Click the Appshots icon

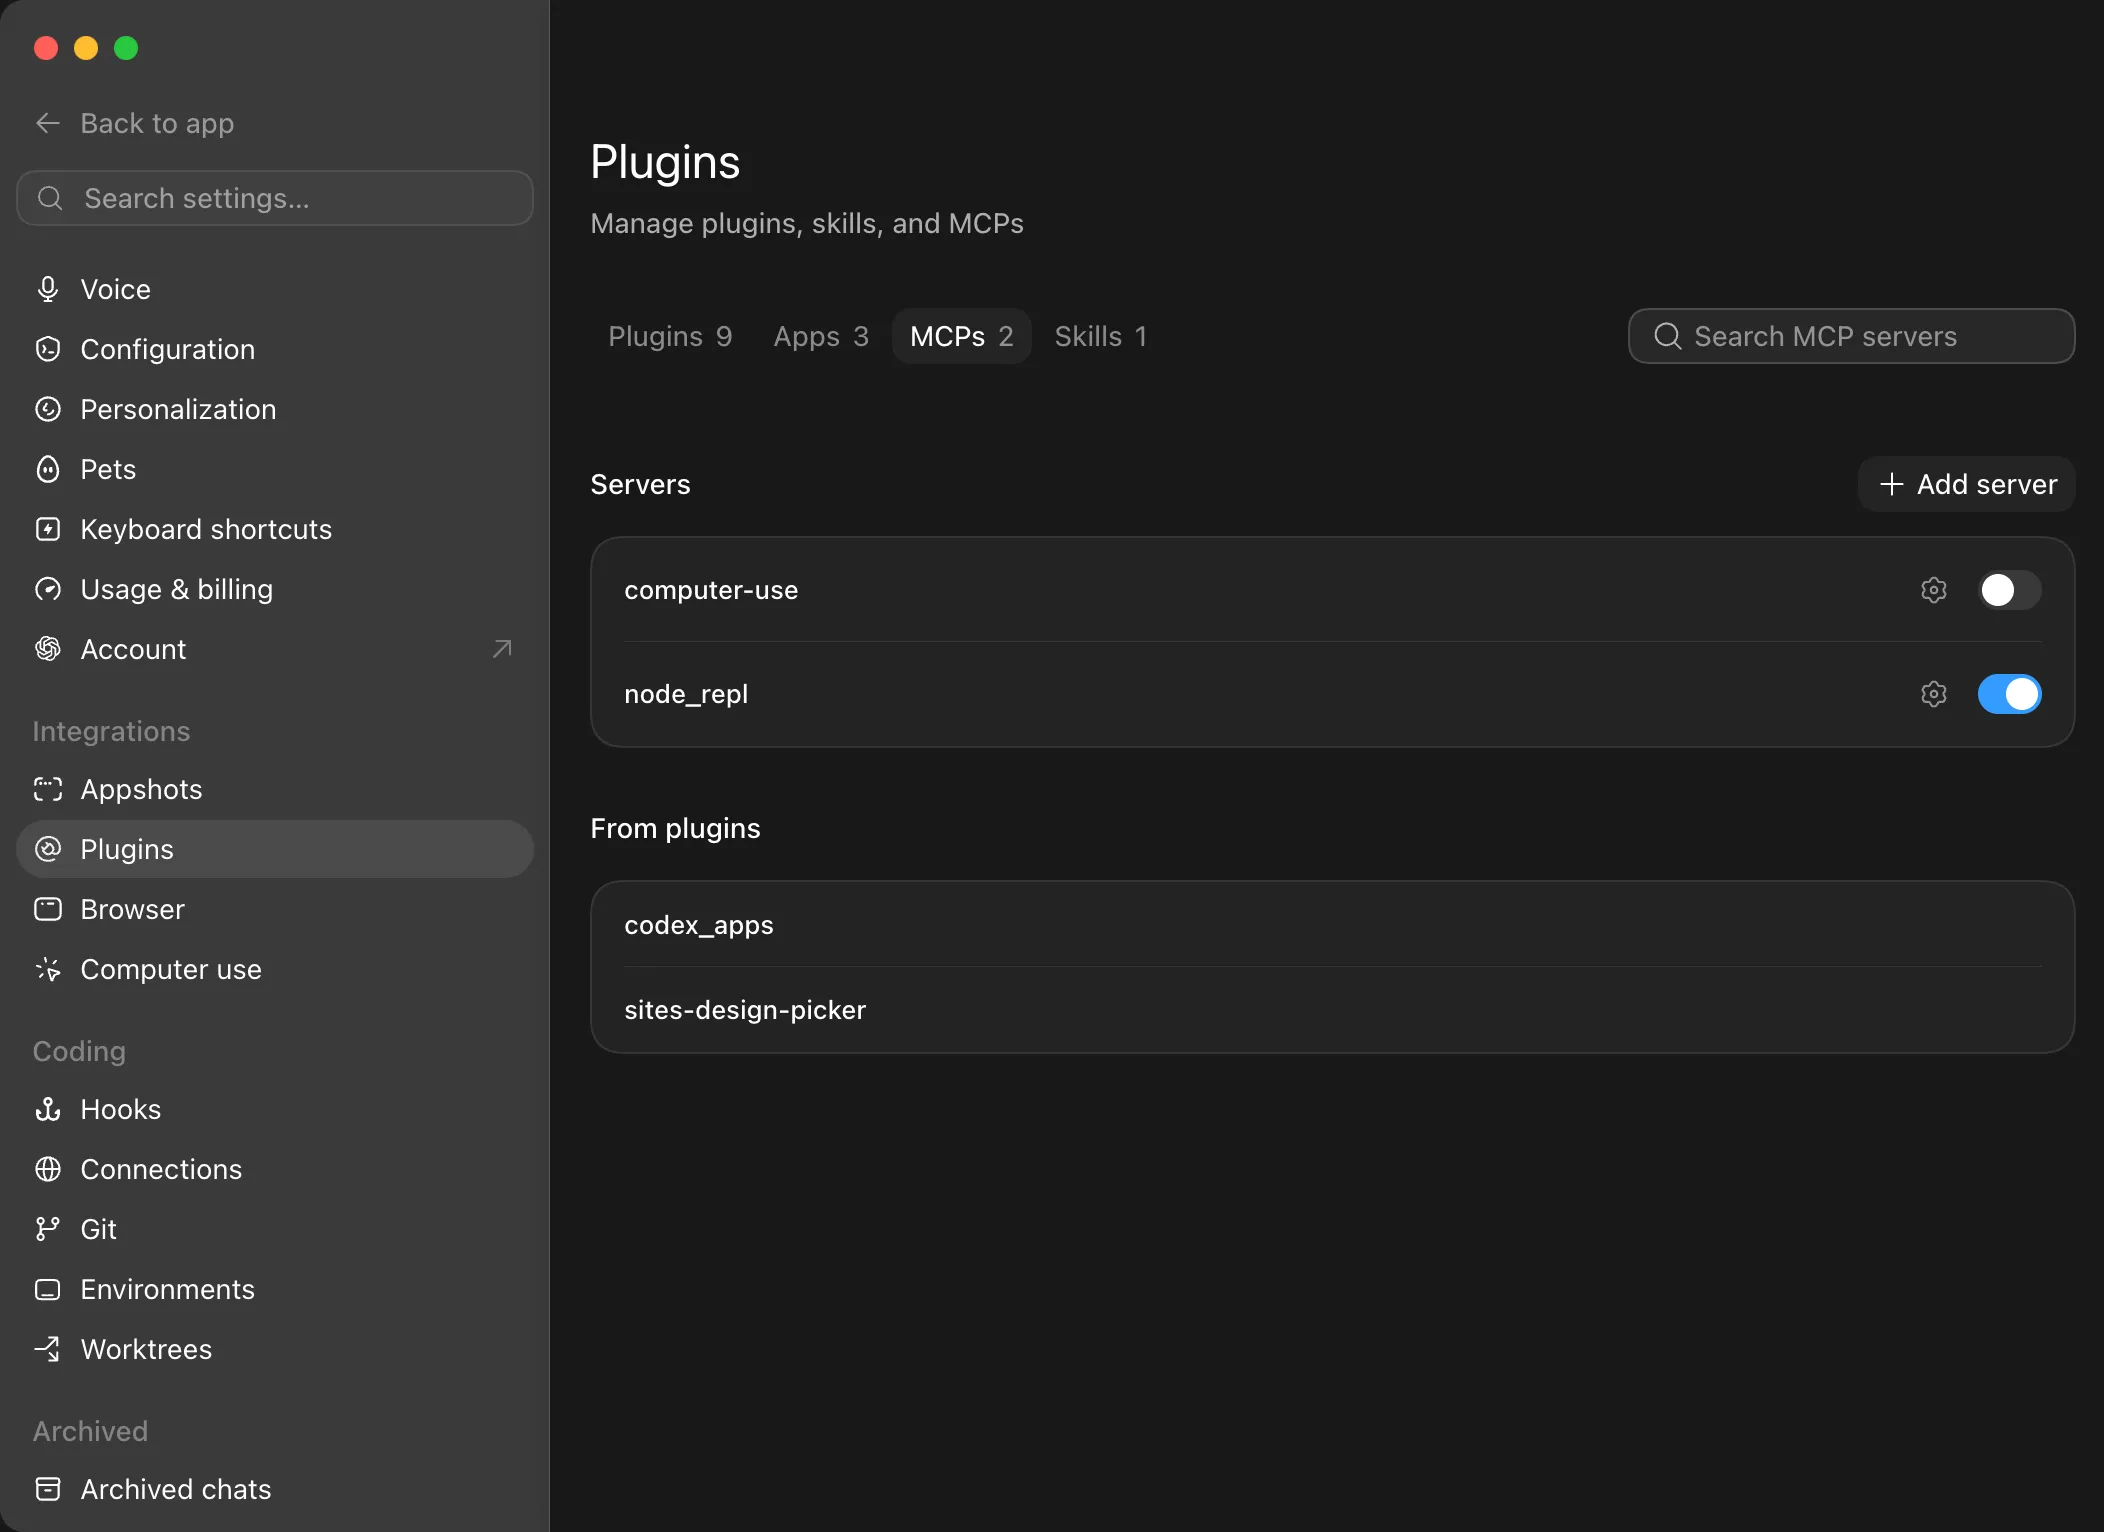click(48, 789)
